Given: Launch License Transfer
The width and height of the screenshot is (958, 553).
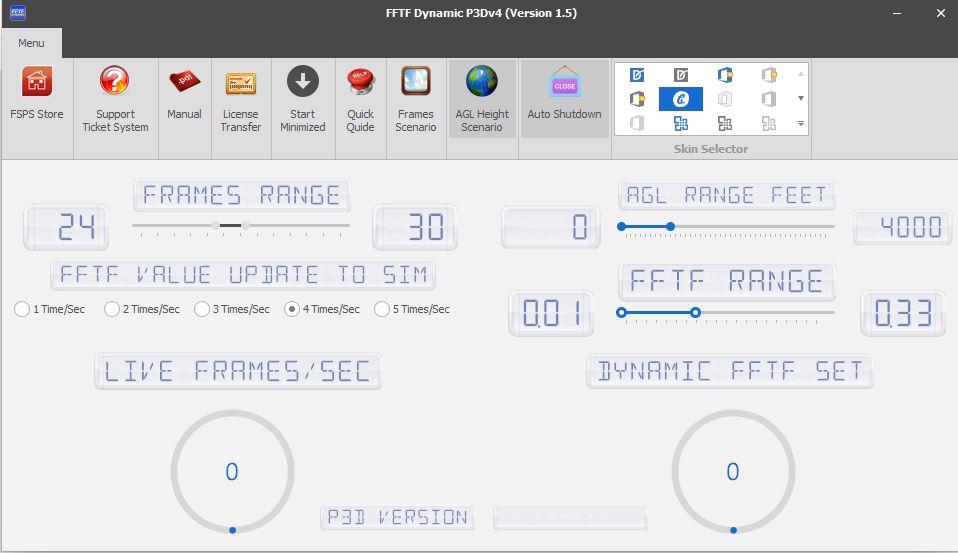Looking at the screenshot, I should pos(241,99).
